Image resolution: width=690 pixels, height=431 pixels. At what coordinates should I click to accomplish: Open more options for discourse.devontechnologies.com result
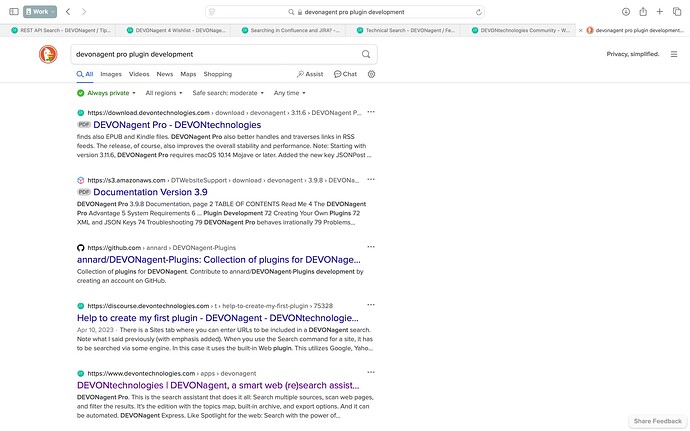(x=371, y=305)
